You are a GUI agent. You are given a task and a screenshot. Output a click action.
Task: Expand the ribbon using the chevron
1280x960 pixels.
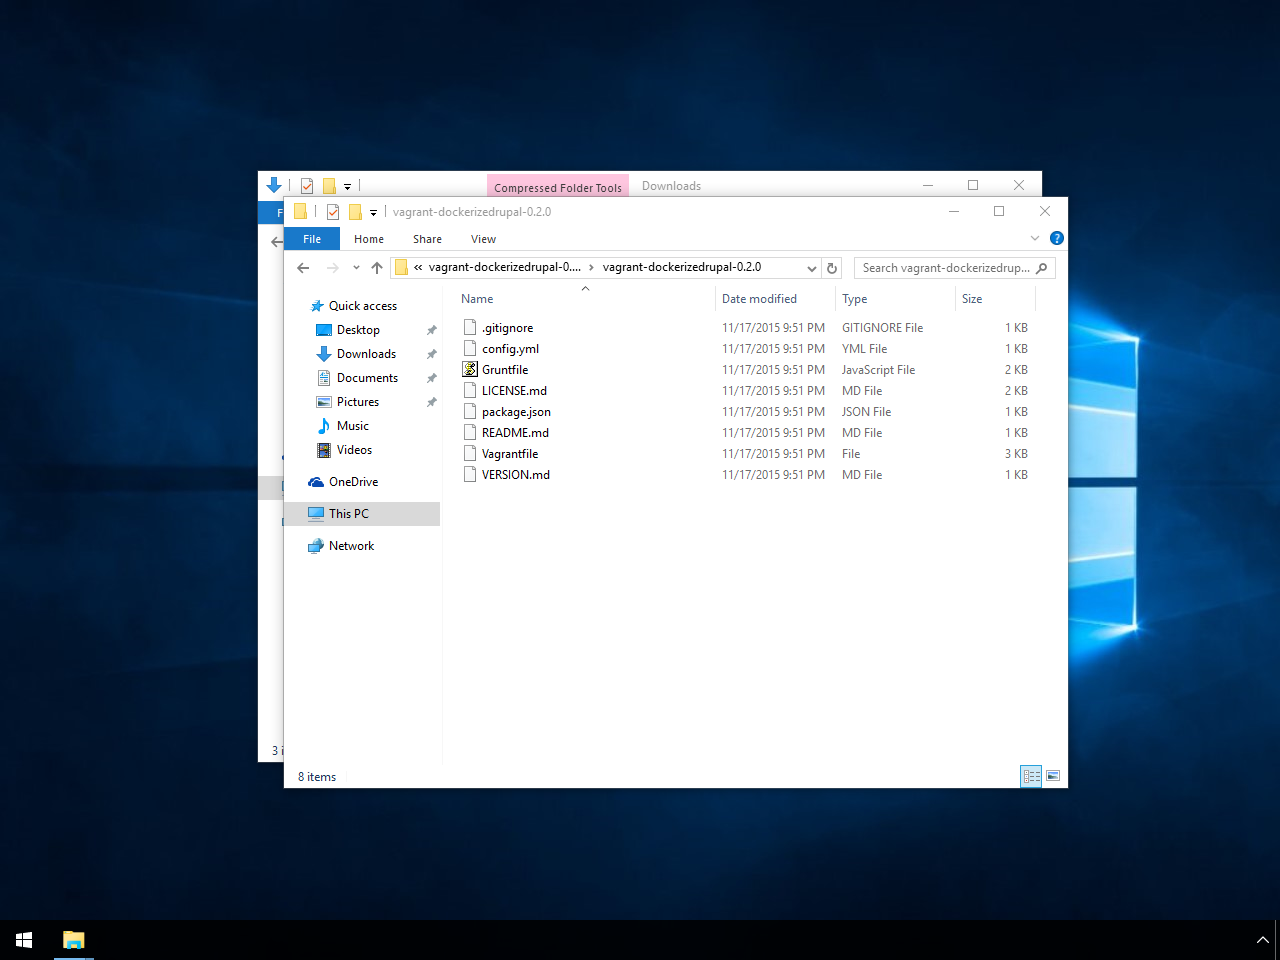tap(1035, 238)
